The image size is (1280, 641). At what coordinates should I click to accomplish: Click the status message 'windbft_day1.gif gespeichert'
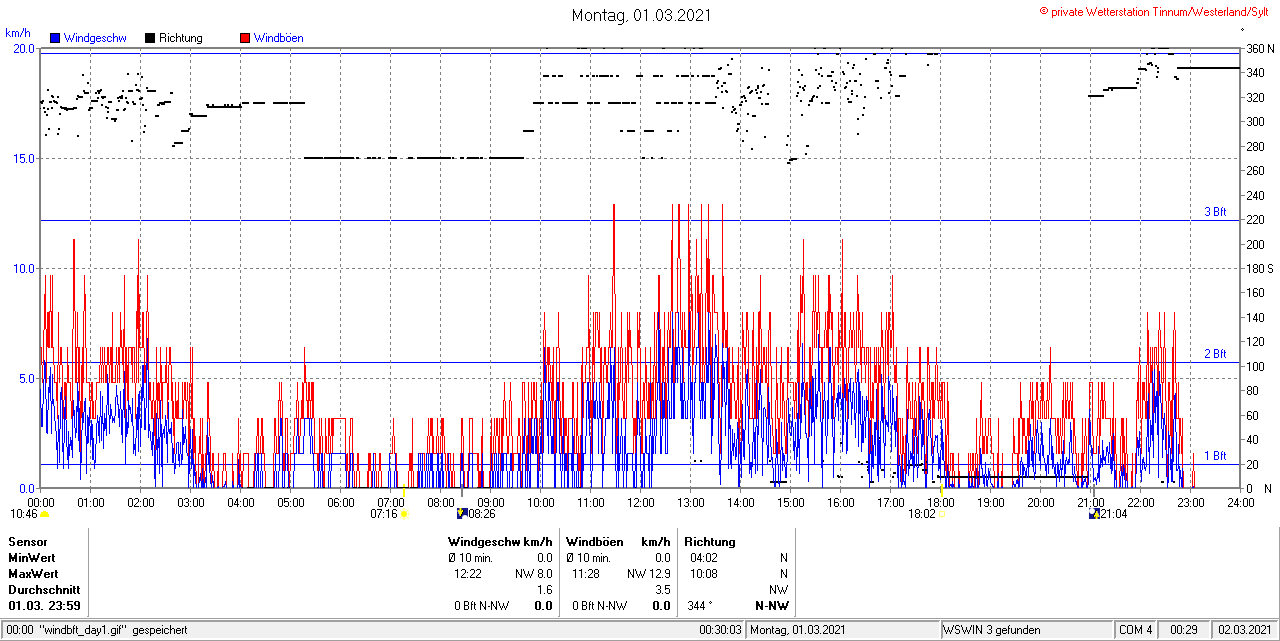112,630
